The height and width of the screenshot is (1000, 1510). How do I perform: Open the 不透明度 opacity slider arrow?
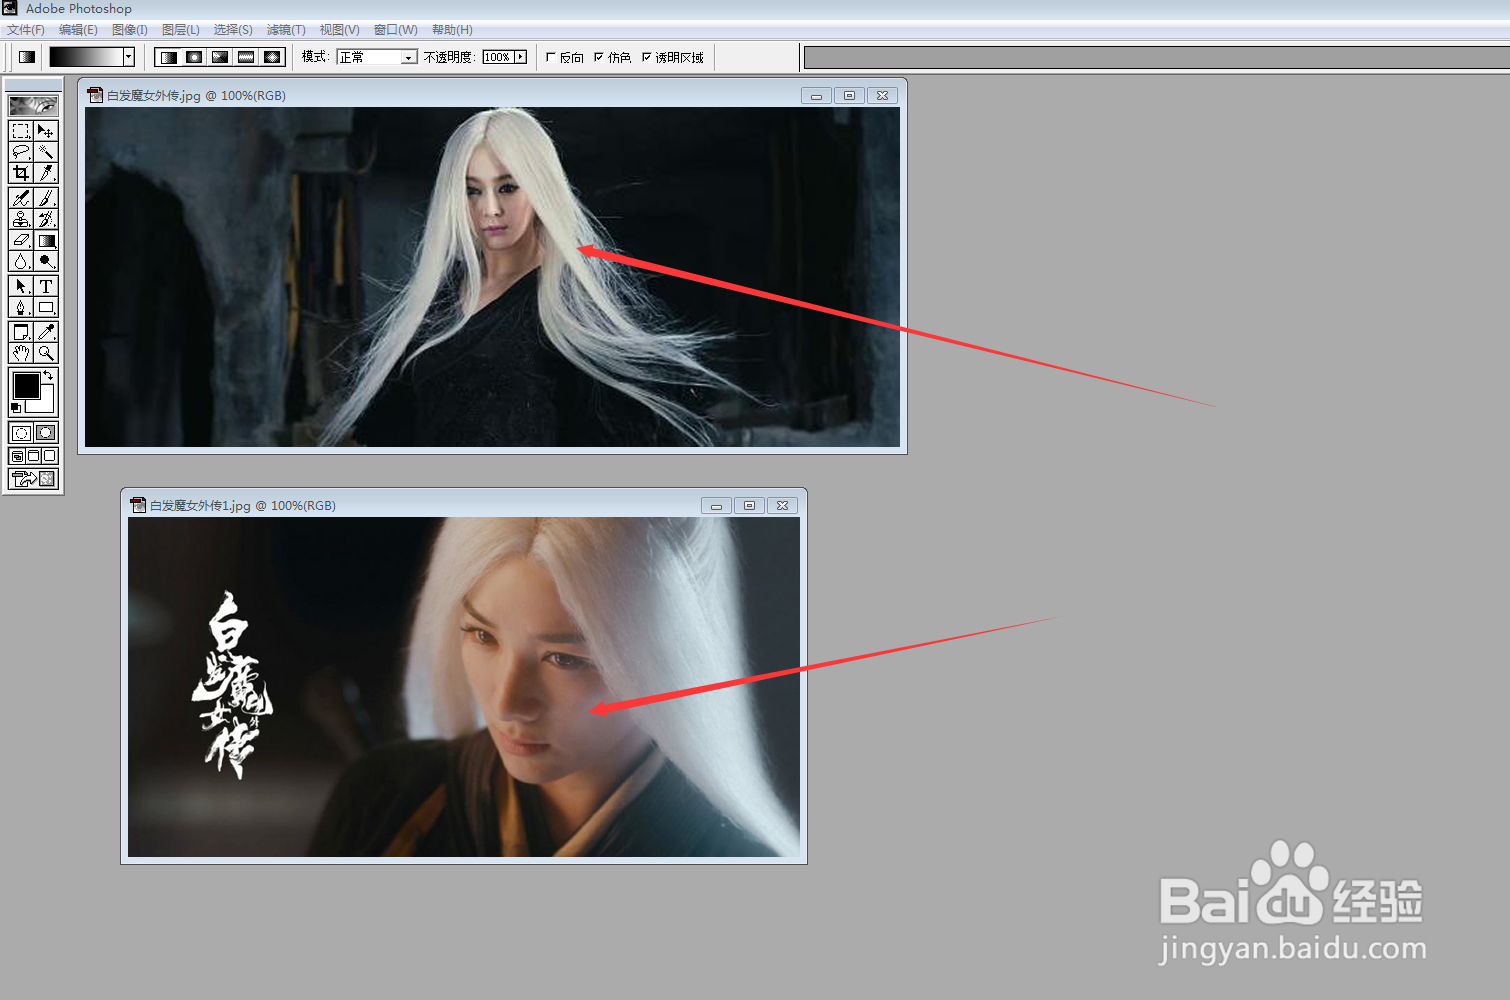click(520, 57)
